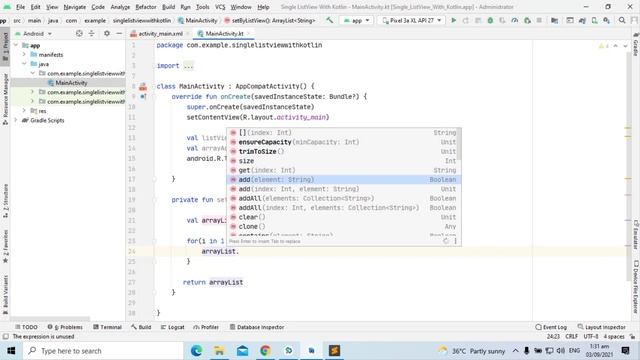
Task: Switch to the activity_main.xml tab
Action: [160, 33]
